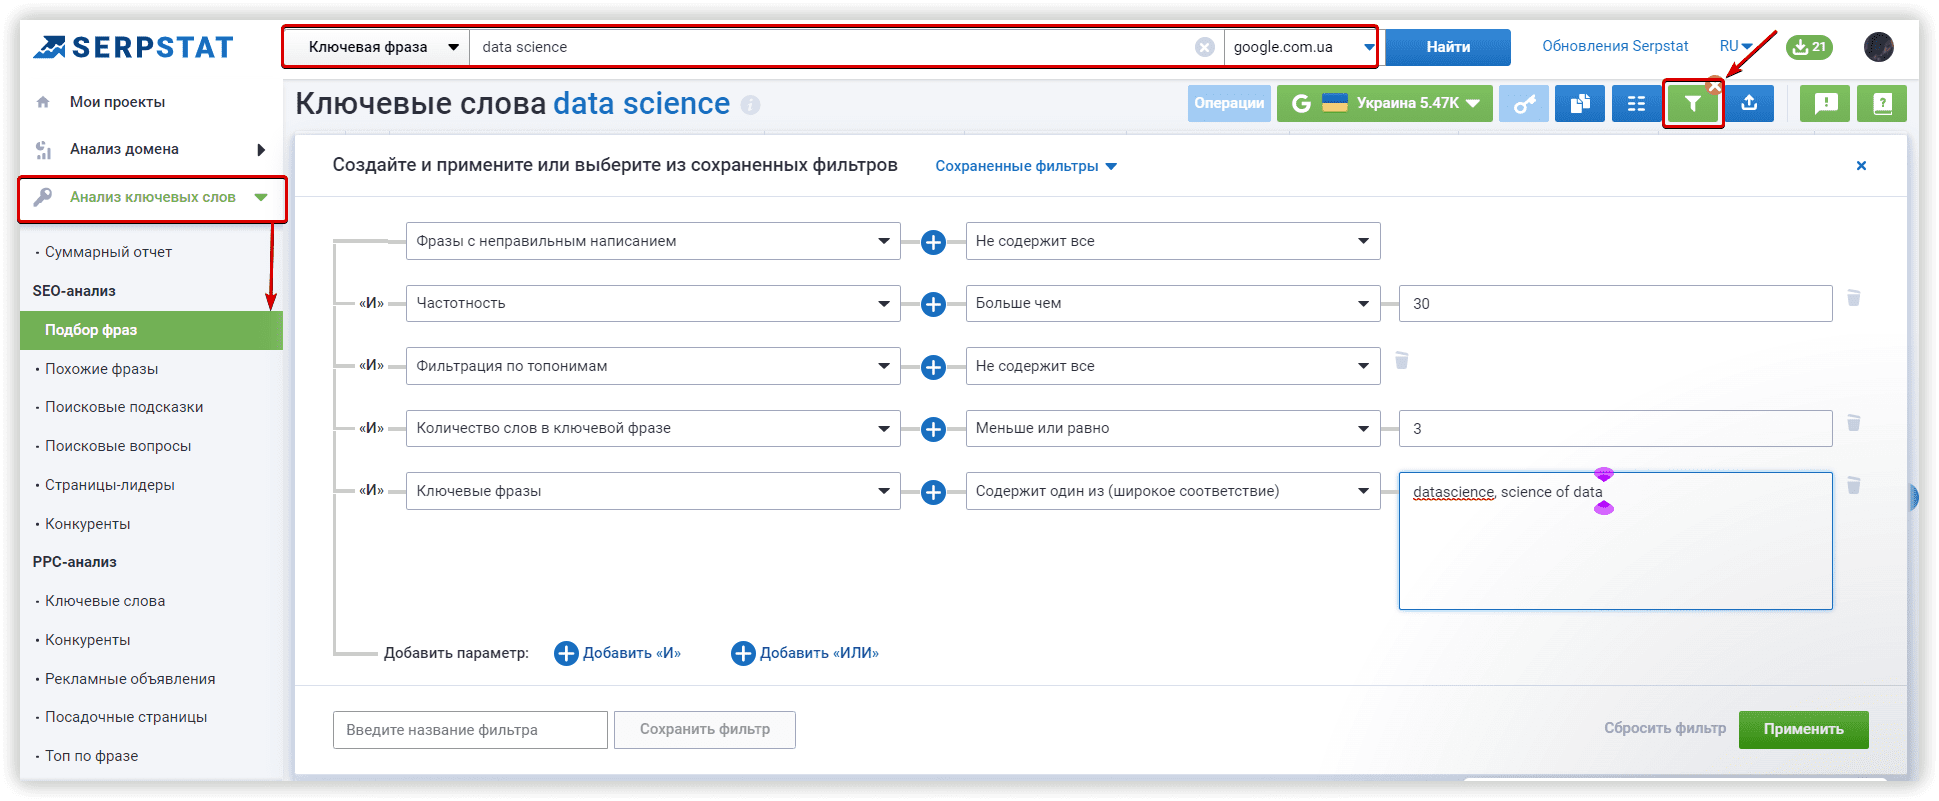Click the Введите название фильтра input field
The height and width of the screenshot is (801, 1939).
pos(470,730)
